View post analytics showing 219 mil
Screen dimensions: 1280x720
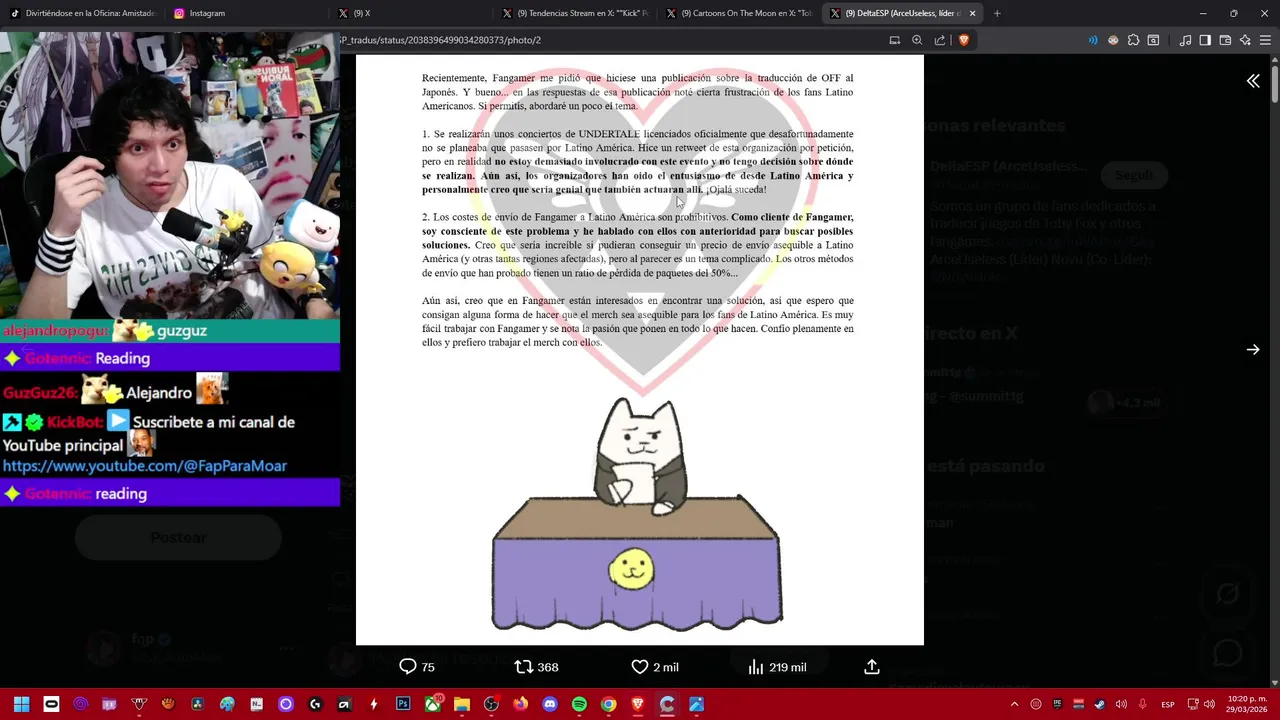point(776,667)
